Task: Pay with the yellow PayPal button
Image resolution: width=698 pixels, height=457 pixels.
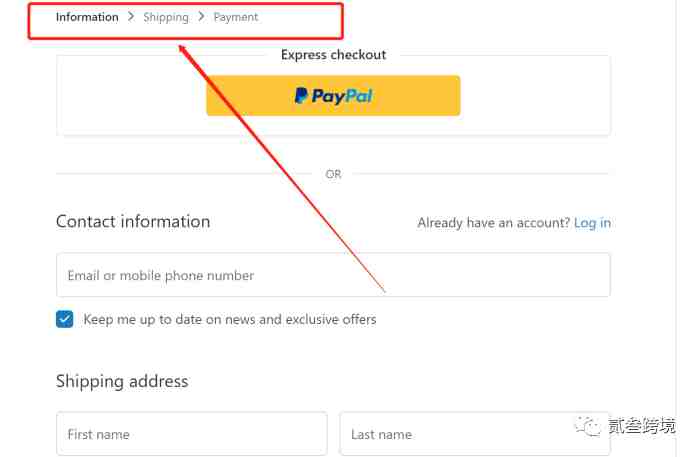Action: pos(333,96)
